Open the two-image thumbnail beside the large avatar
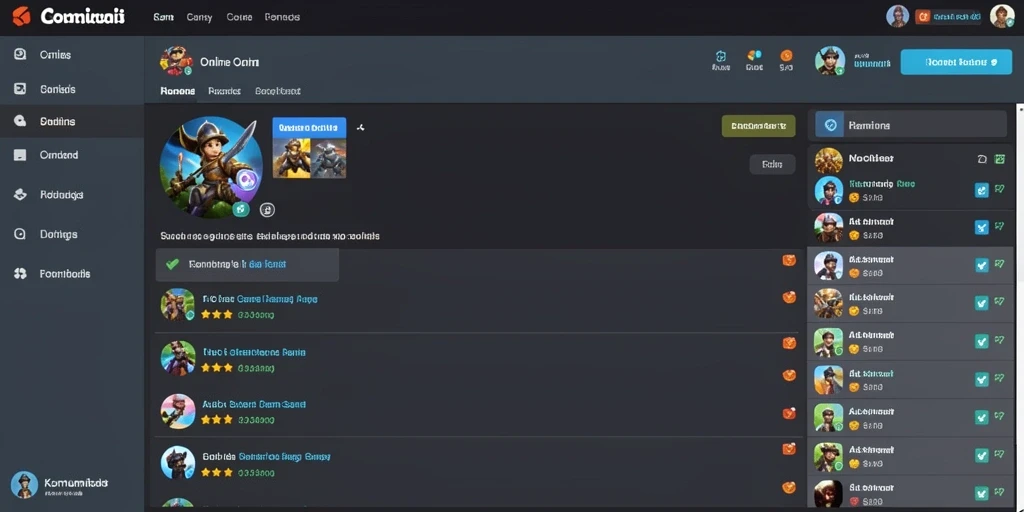The height and width of the screenshot is (512, 1024). coord(309,148)
